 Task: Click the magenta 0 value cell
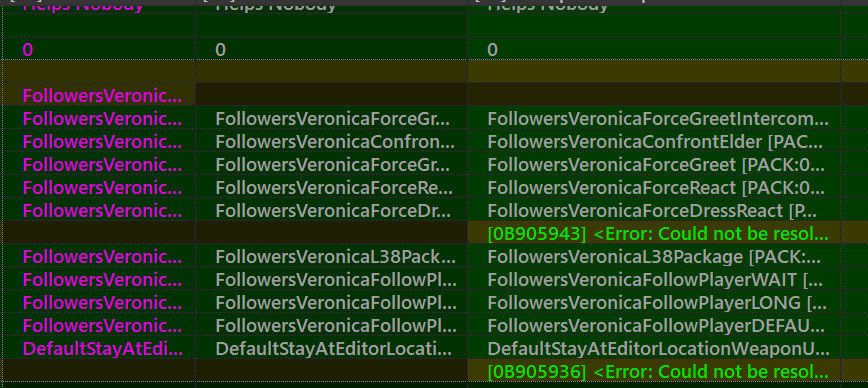pos(99,50)
